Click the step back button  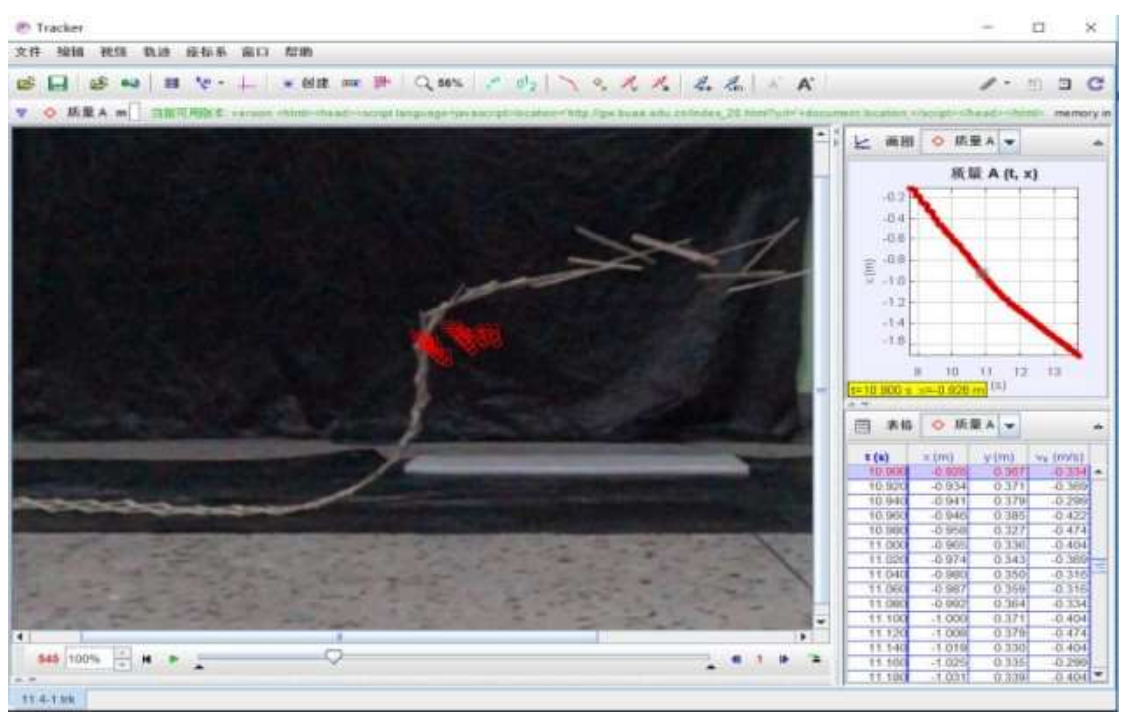pos(735,659)
